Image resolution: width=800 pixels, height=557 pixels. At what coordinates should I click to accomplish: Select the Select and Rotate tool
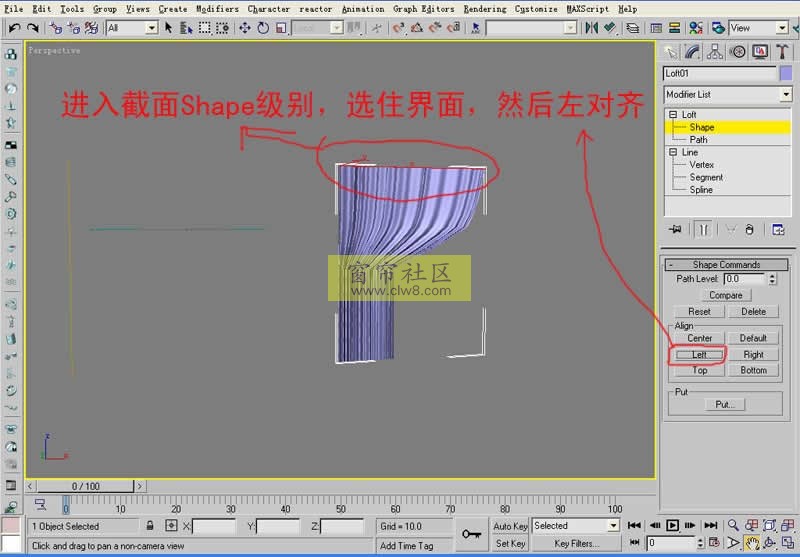pos(263,28)
